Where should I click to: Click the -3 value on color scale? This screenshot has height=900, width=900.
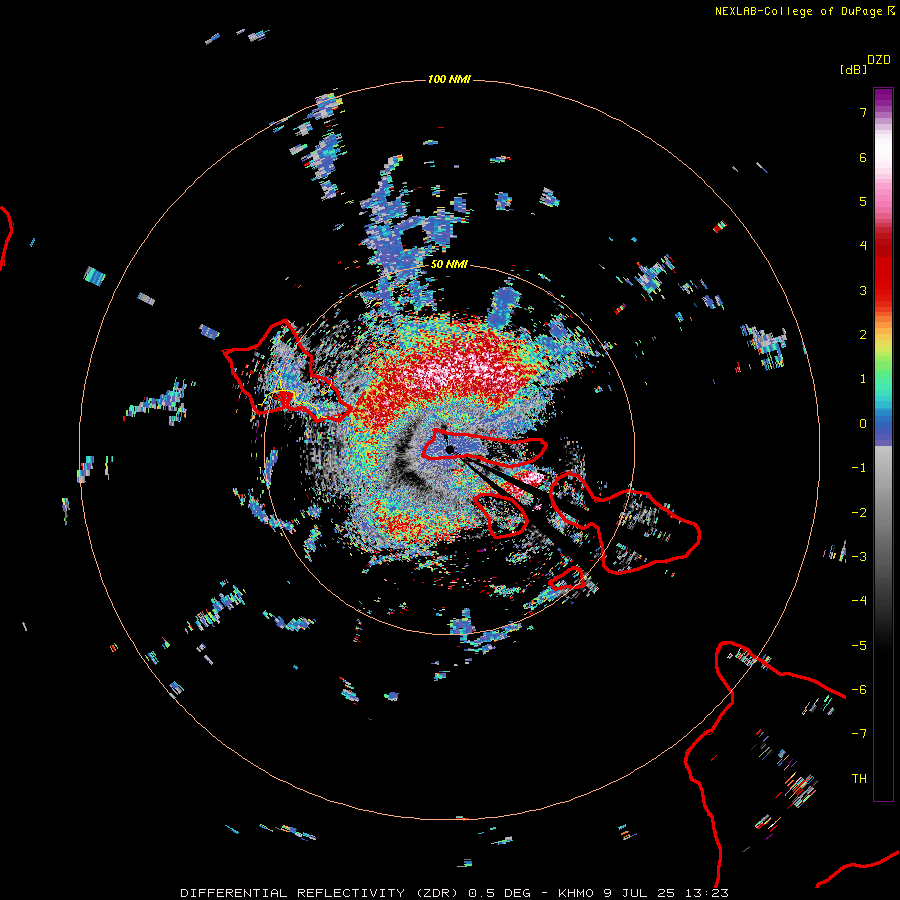tap(859, 557)
